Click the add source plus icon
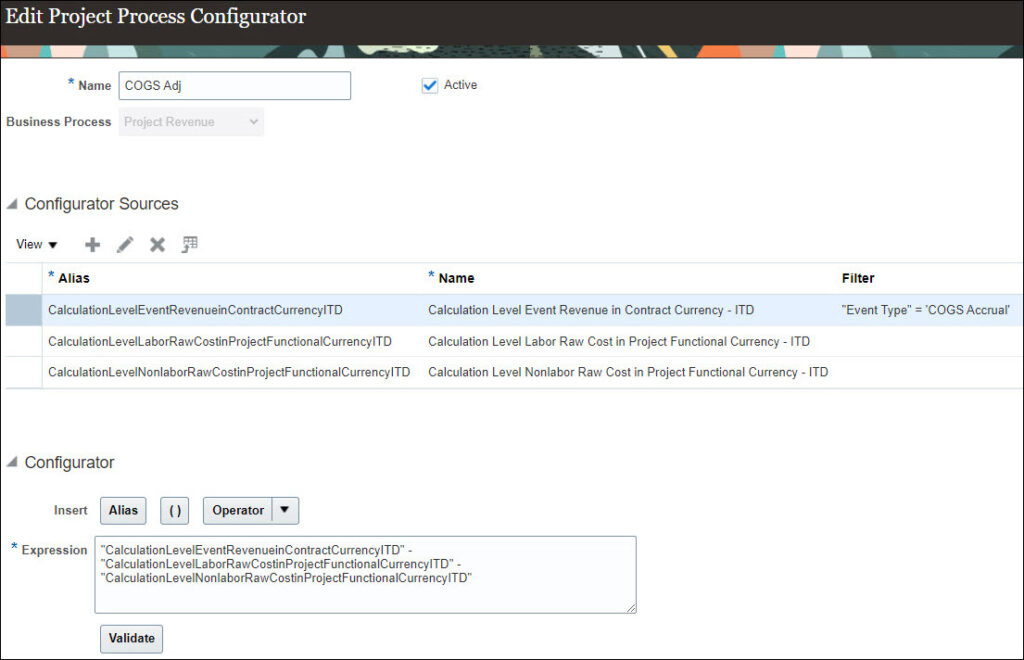The height and width of the screenshot is (660, 1024). (92, 245)
